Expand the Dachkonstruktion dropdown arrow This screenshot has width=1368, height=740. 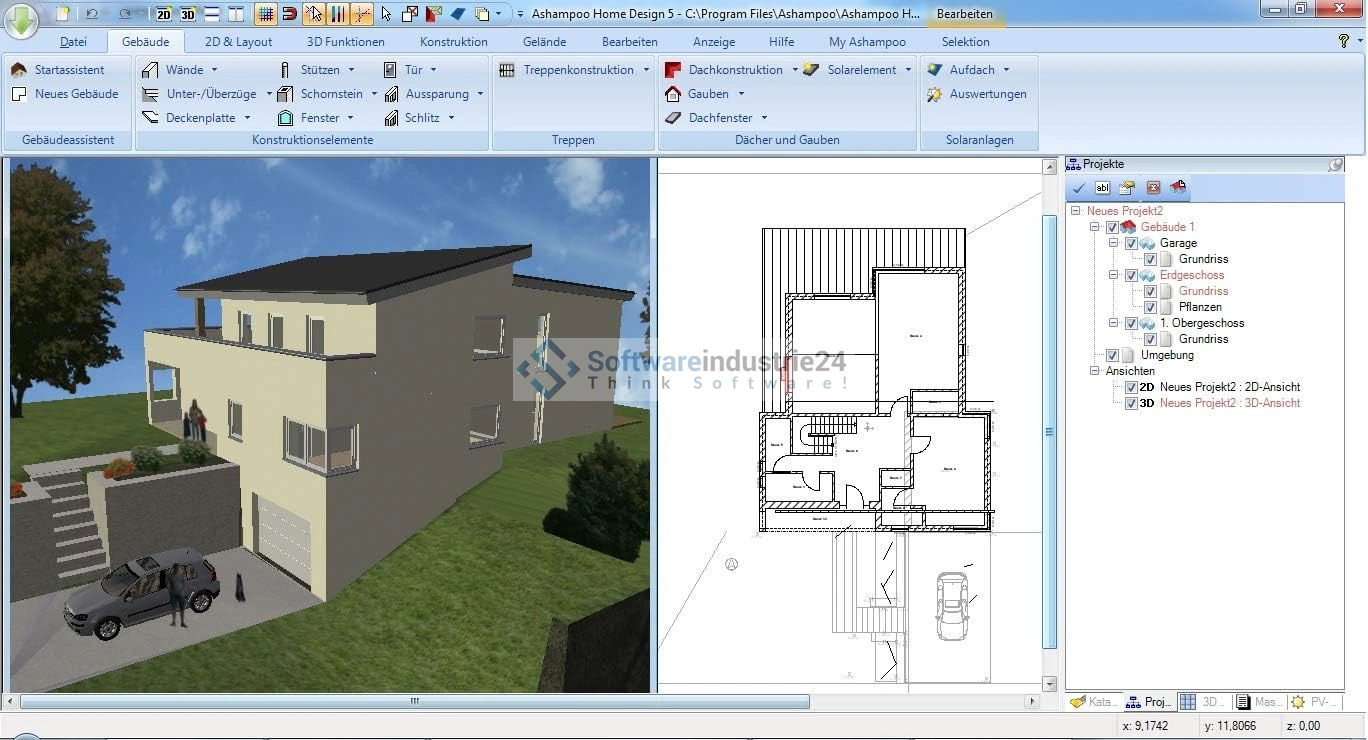(x=795, y=70)
